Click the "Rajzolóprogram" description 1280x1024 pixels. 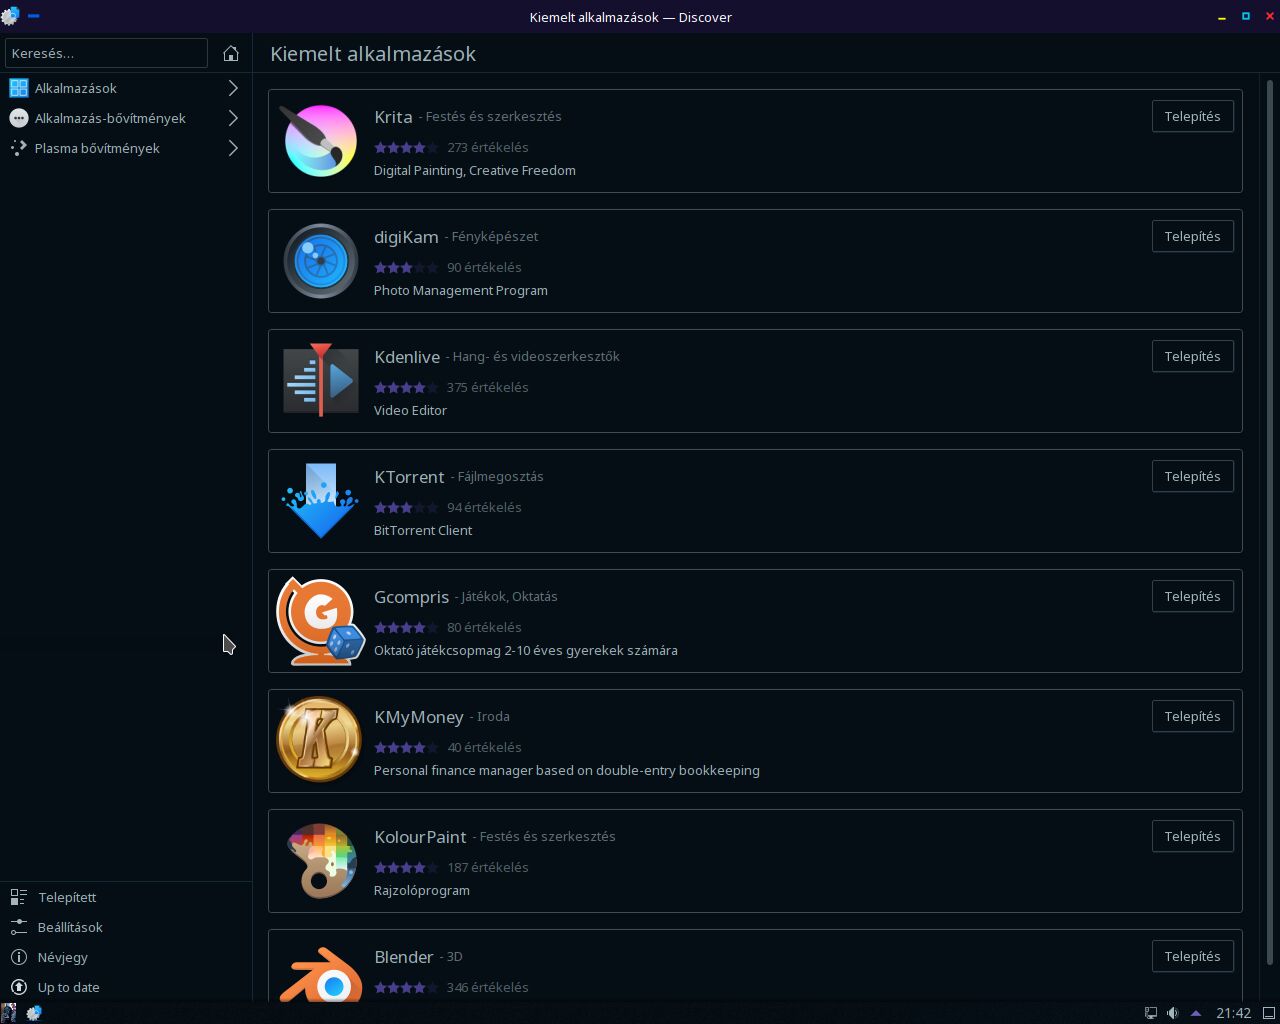[x=422, y=890]
